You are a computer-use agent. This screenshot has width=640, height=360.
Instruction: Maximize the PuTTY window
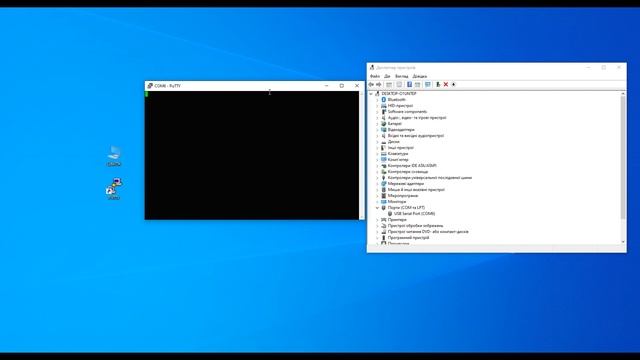(x=342, y=86)
